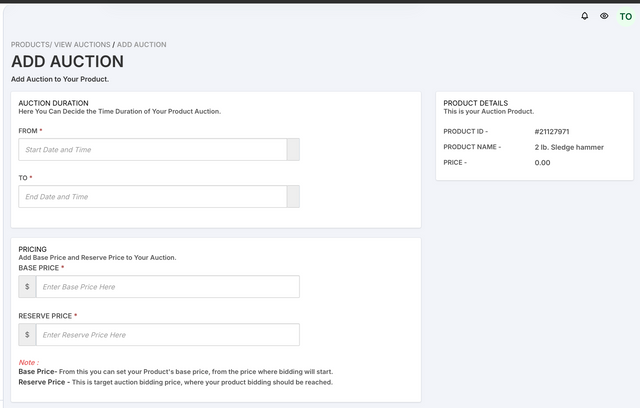Click the PRODUCT NAME - label
This screenshot has height=408, width=640.
pyautogui.click(x=472, y=146)
